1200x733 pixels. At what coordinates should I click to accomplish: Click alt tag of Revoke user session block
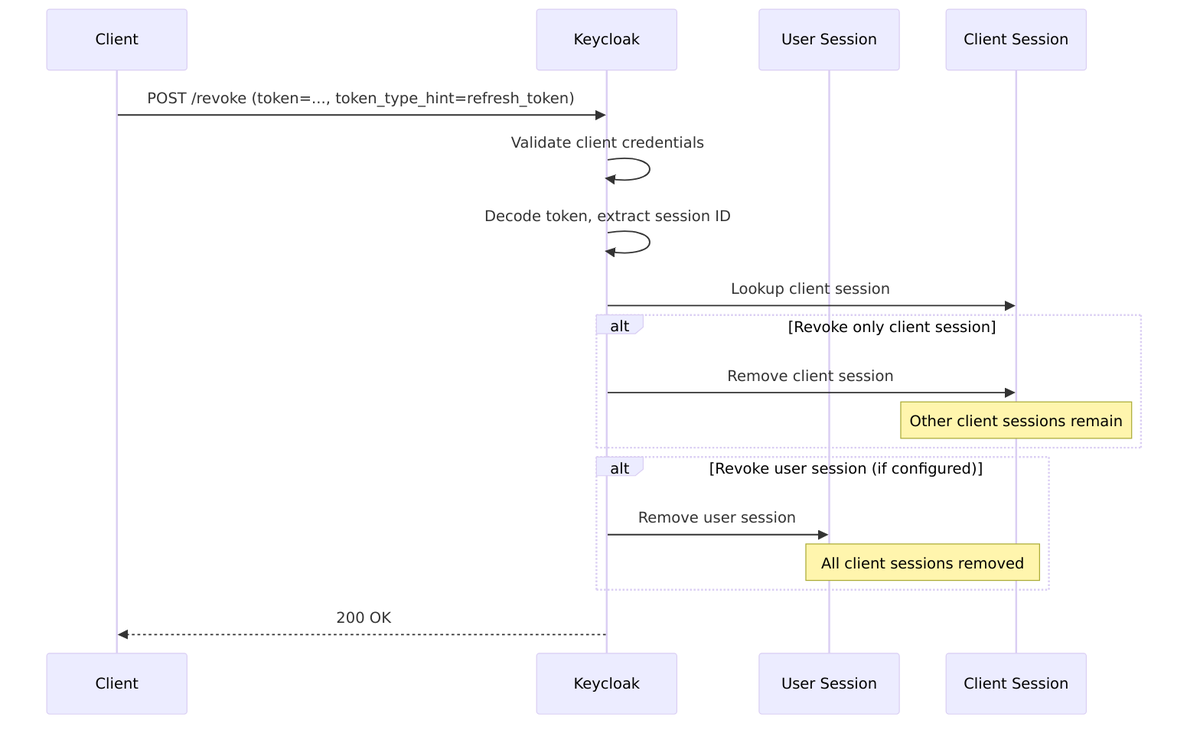[x=620, y=468]
